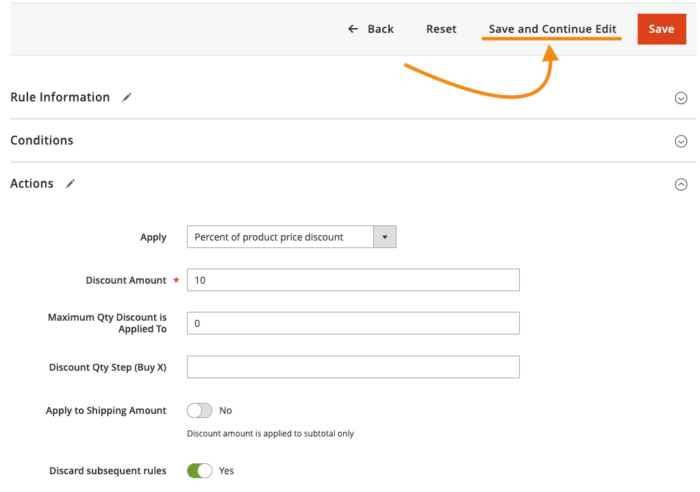Click the Back arrow icon
Image resolution: width=700 pixels, height=492 pixels.
(x=353, y=29)
